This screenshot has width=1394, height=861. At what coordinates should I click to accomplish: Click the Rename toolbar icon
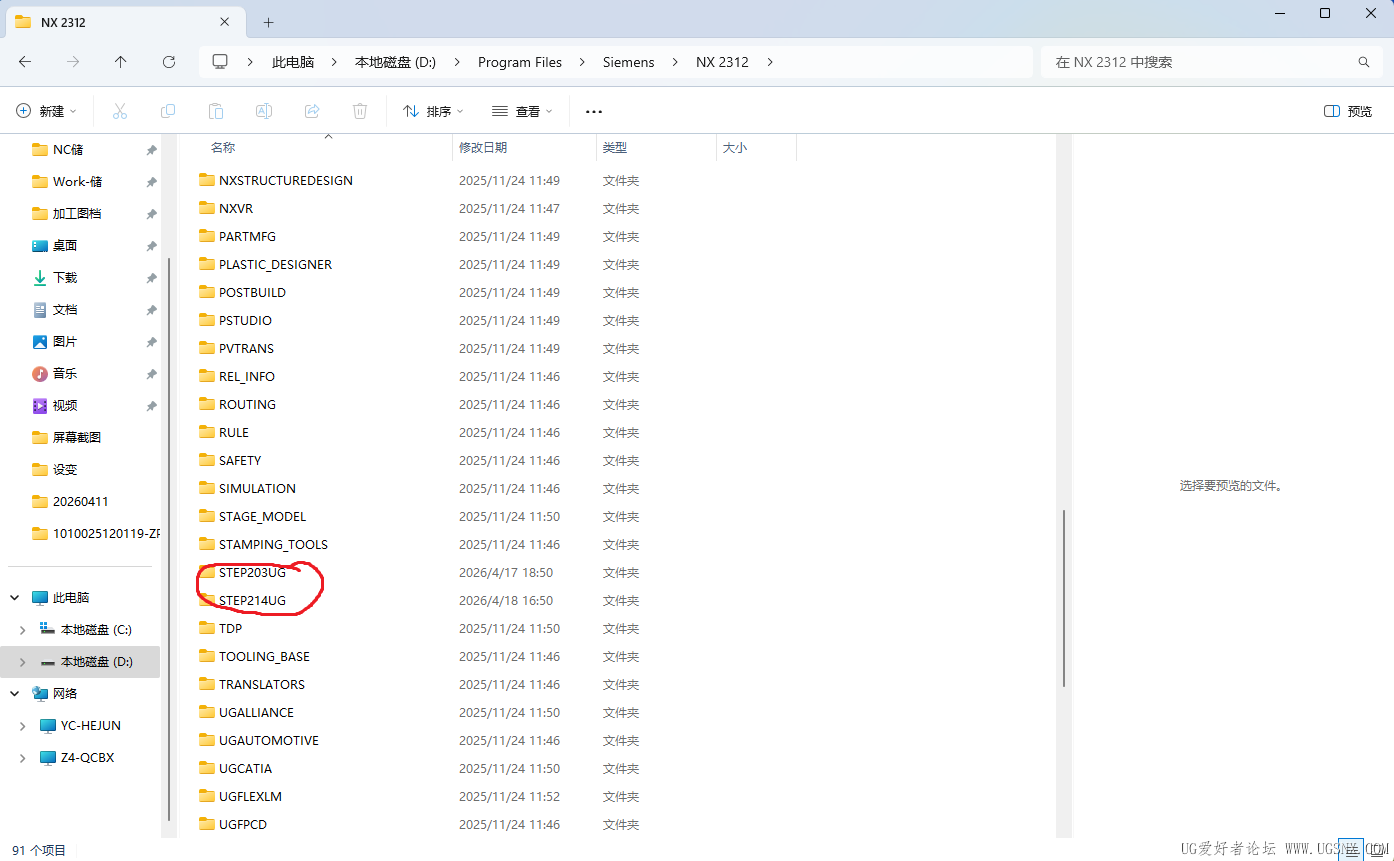pyautogui.click(x=264, y=111)
